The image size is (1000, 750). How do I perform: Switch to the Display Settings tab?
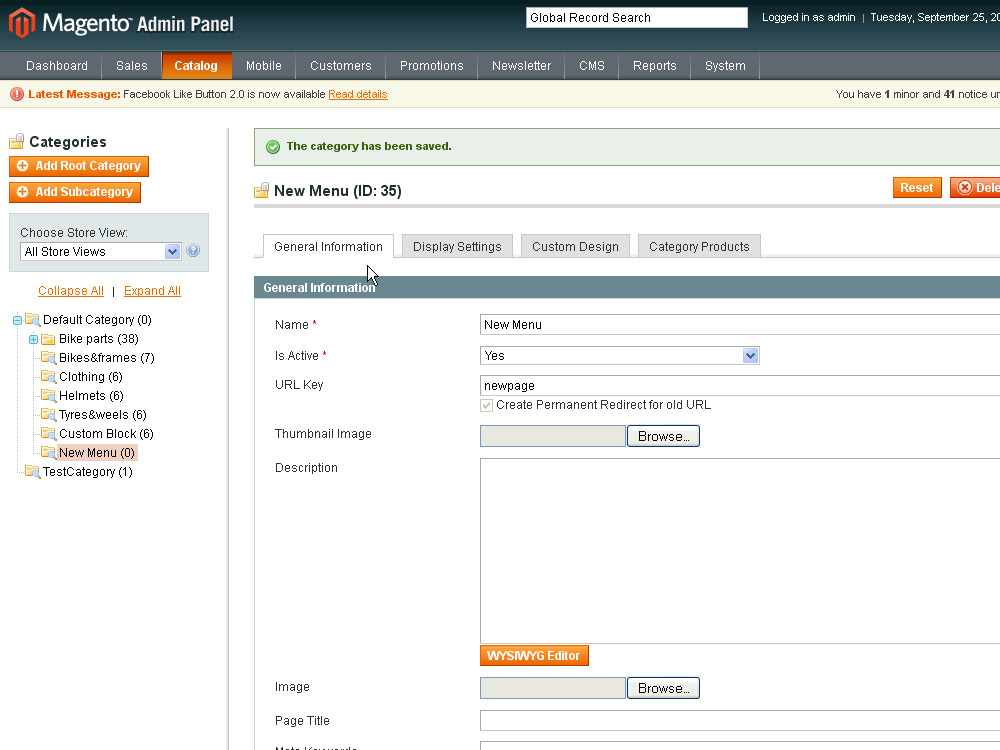click(x=457, y=246)
